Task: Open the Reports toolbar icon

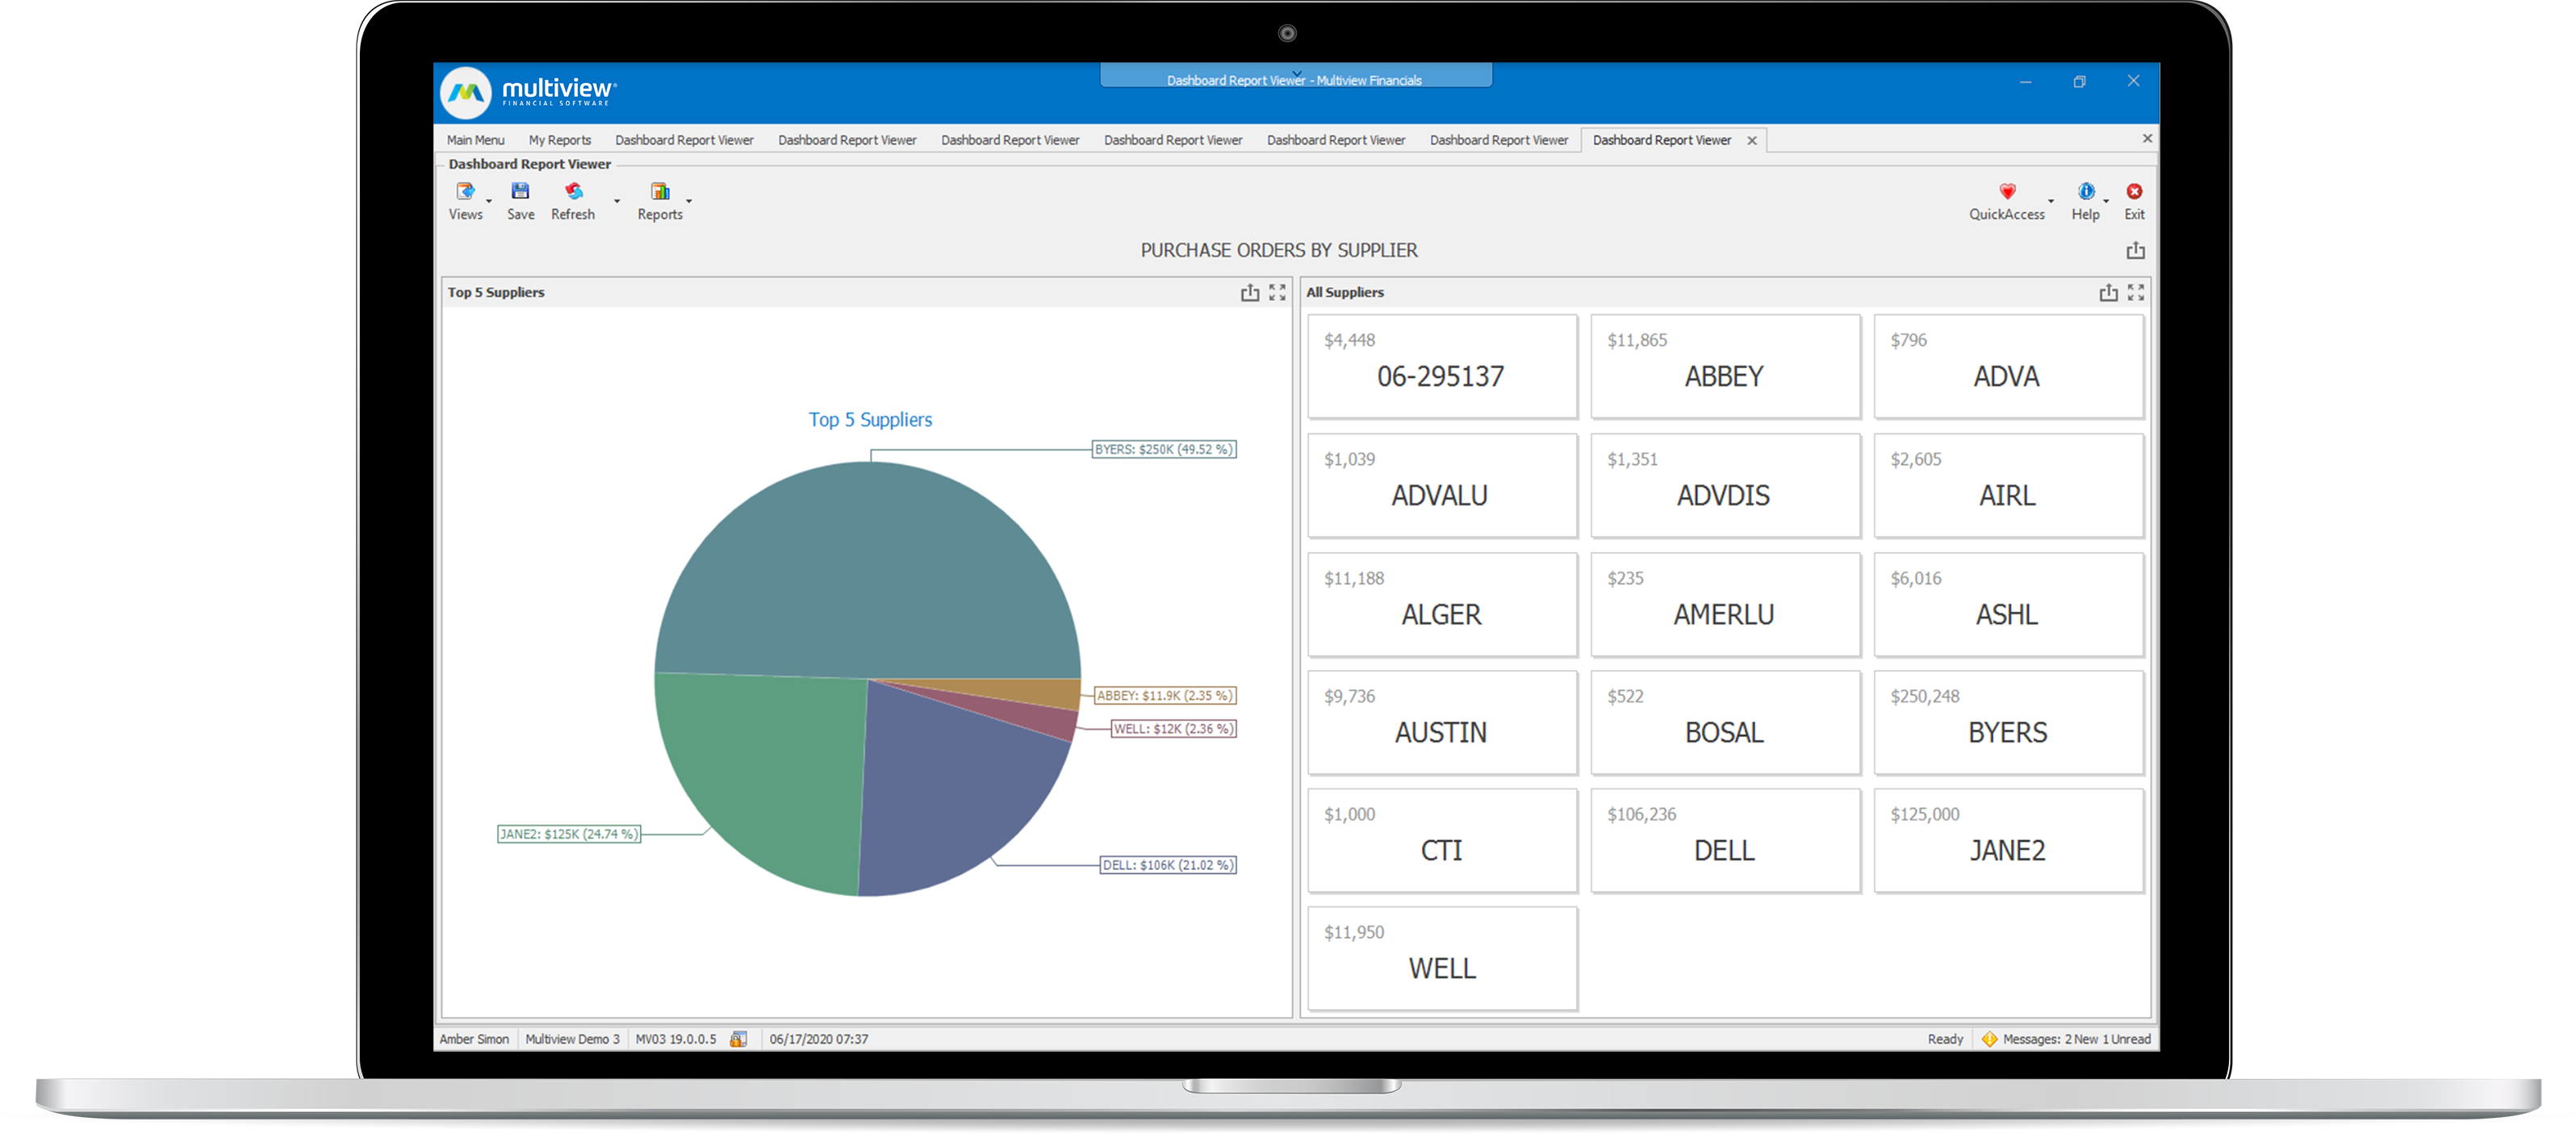Action: 659,192
